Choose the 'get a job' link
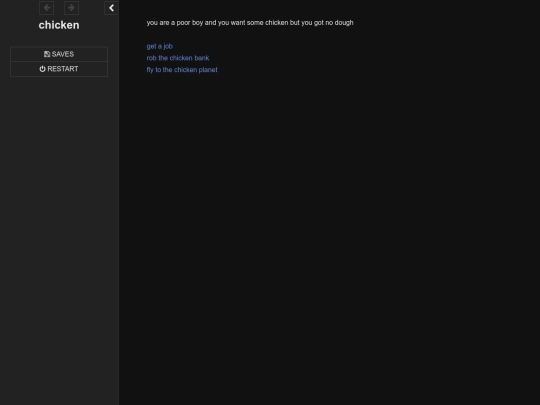The height and width of the screenshot is (405, 540). click(159, 46)
